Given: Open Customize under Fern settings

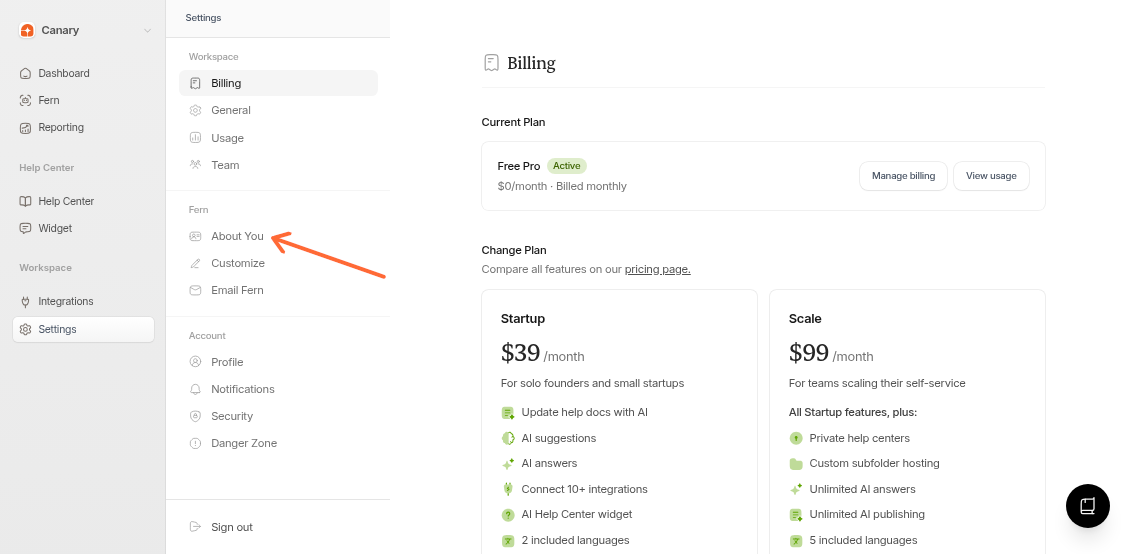Looking at the screenshot, I should pyautogui.click(x=237, y=263).
